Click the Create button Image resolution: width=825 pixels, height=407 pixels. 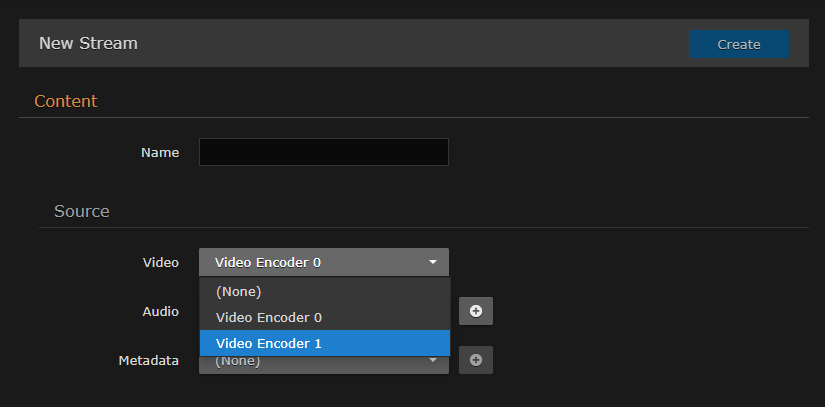click(738, 44)
